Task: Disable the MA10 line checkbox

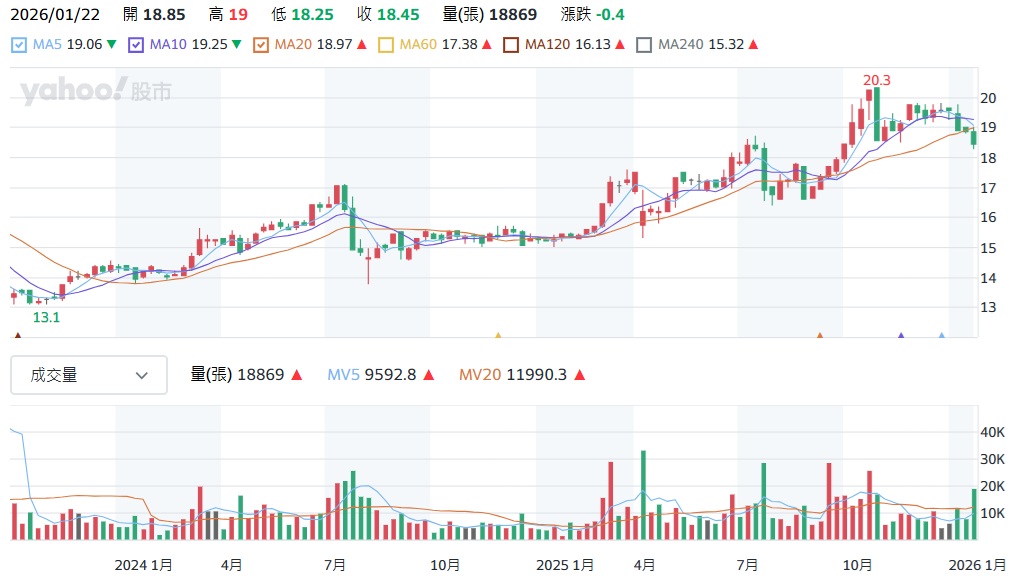Action: coord(136,45)
